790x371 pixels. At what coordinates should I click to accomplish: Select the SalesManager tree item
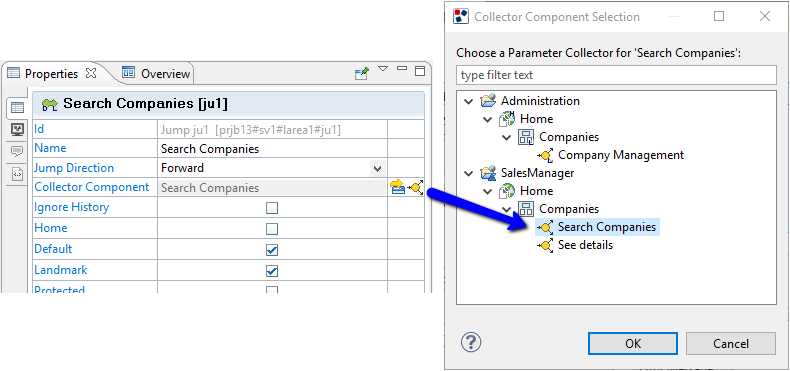[x=538, y=173]
